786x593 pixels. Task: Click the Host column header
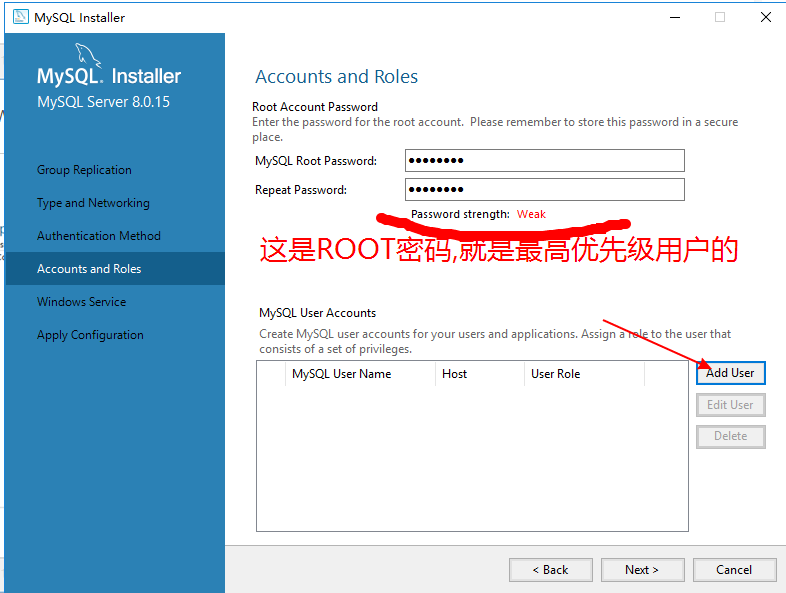click(480, 374)
